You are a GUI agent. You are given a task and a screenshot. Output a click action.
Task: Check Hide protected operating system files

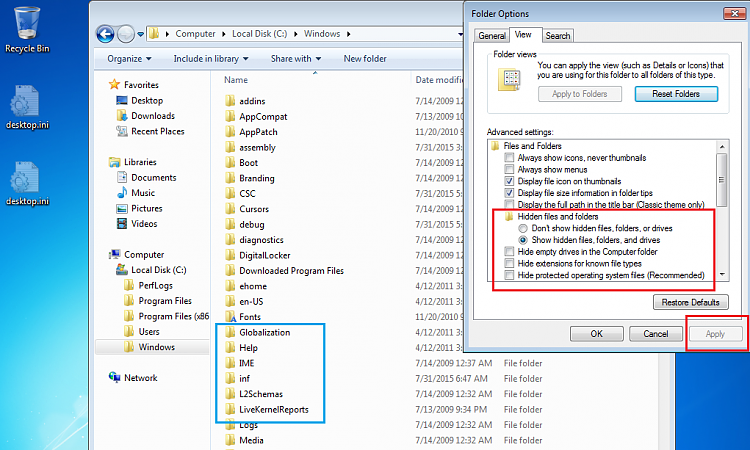[509, 275]
